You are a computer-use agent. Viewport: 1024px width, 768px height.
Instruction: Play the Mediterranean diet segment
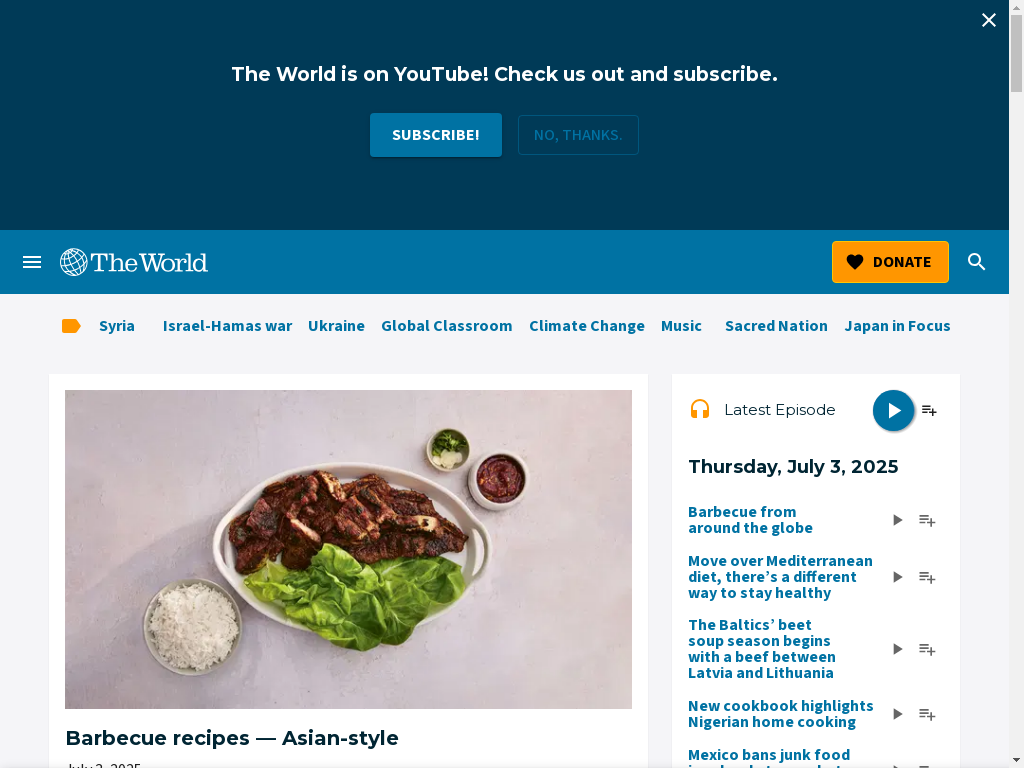tap(897, 577)
